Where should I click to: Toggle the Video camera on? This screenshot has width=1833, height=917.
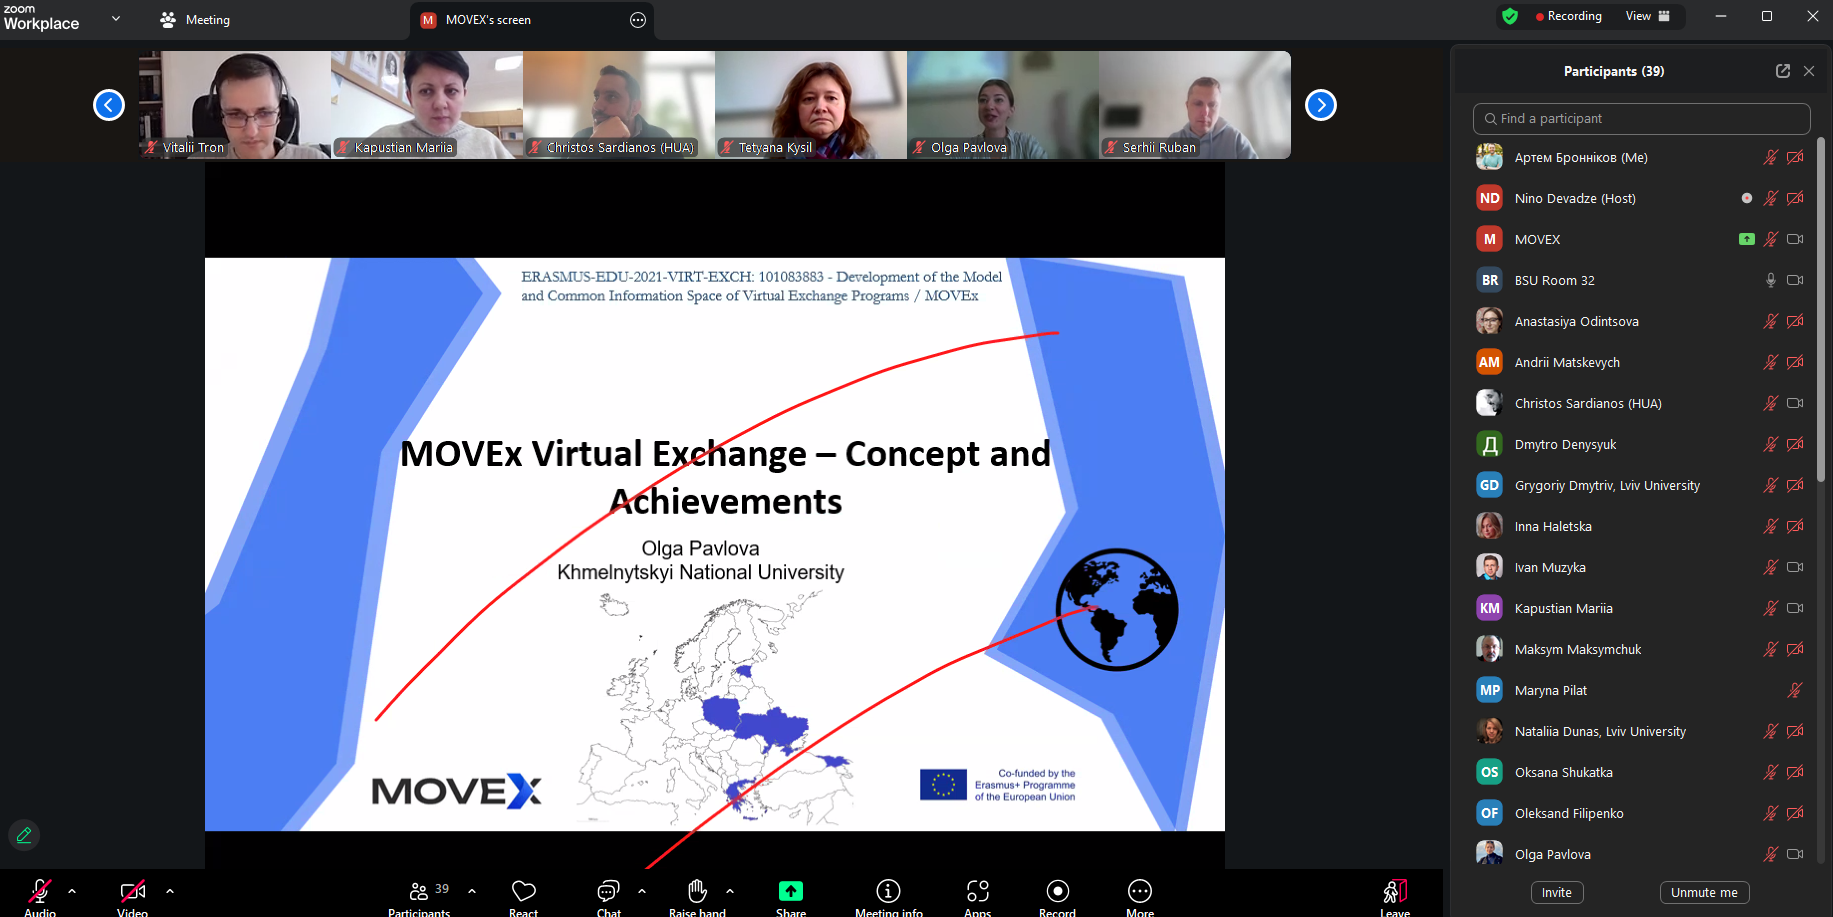(x=132, y=891)
